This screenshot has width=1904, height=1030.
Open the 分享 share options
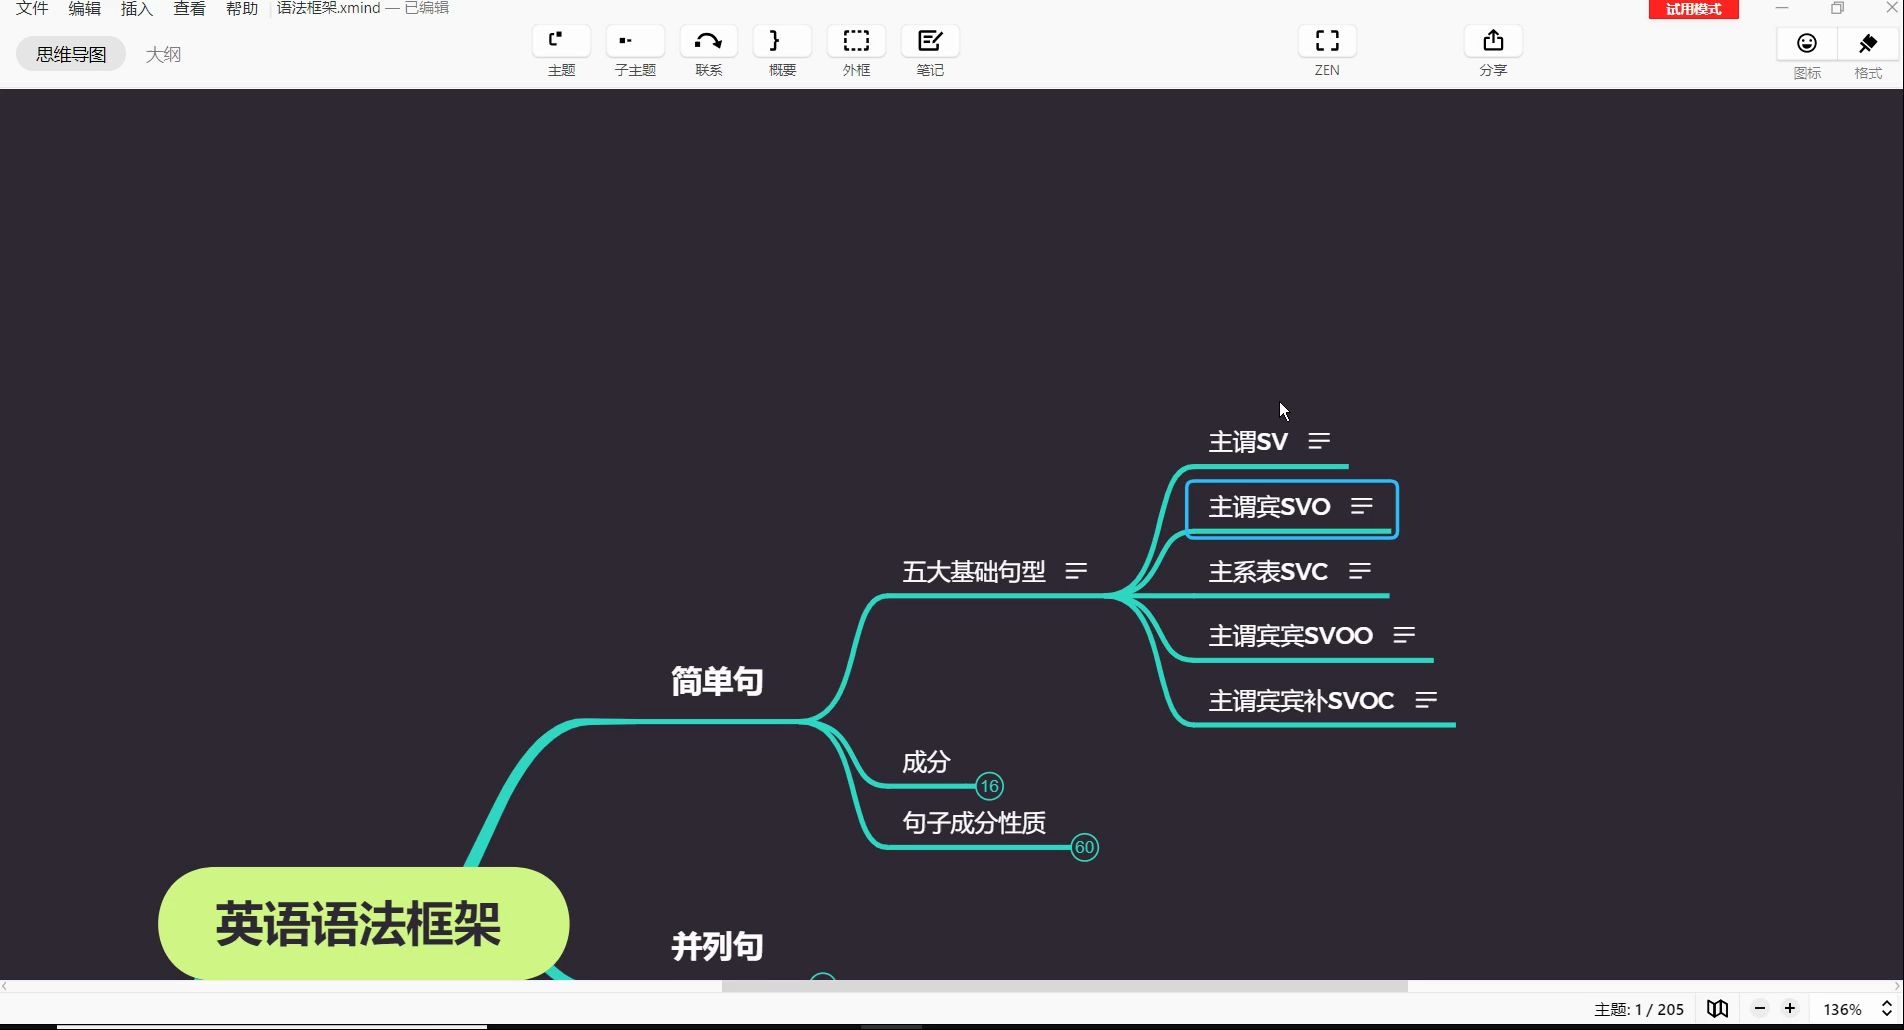point(1493,42)
